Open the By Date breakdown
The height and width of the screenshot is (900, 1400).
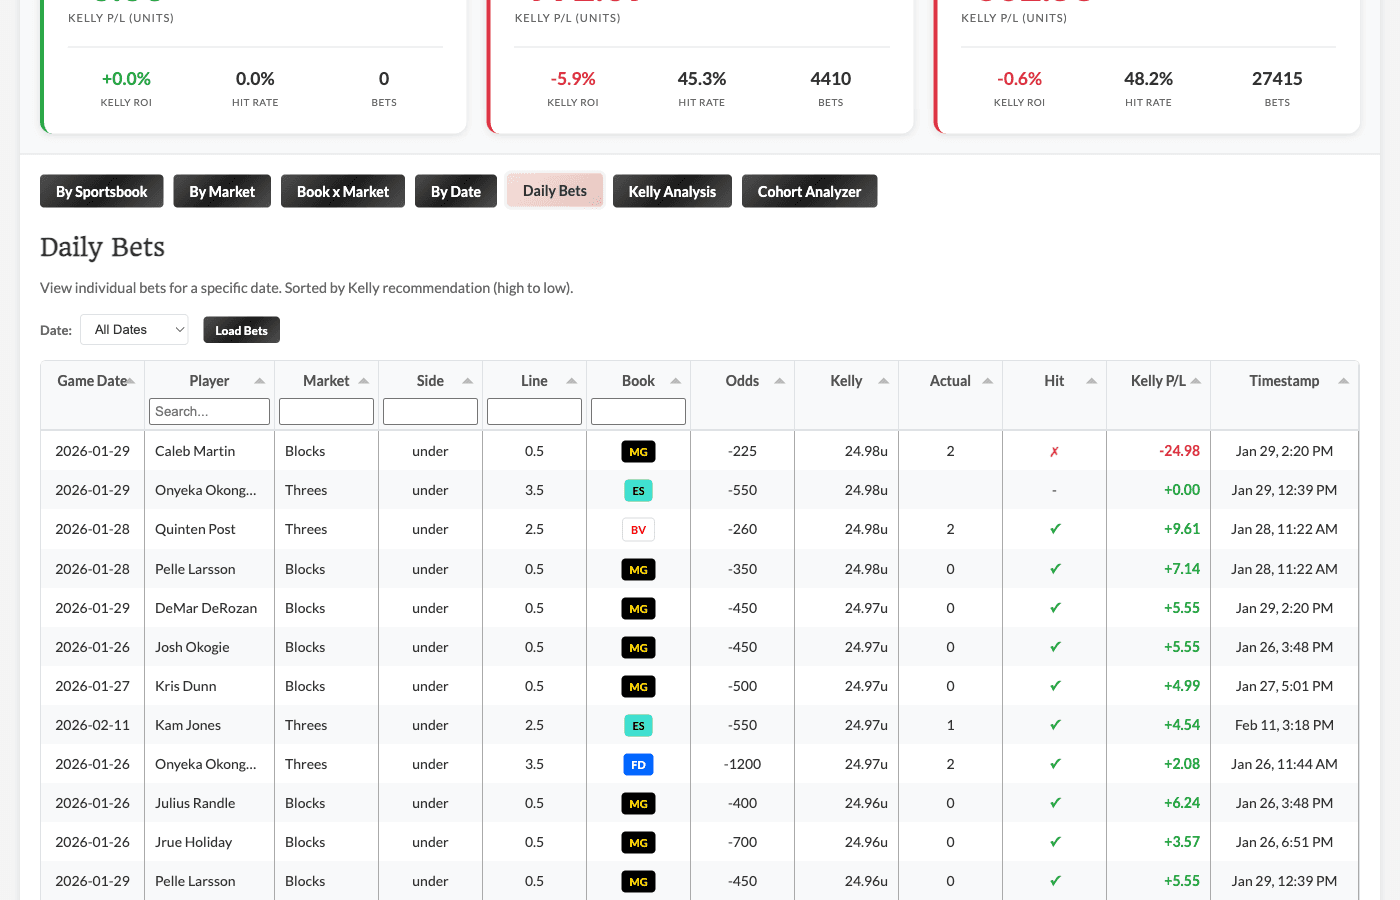point(455,191)
